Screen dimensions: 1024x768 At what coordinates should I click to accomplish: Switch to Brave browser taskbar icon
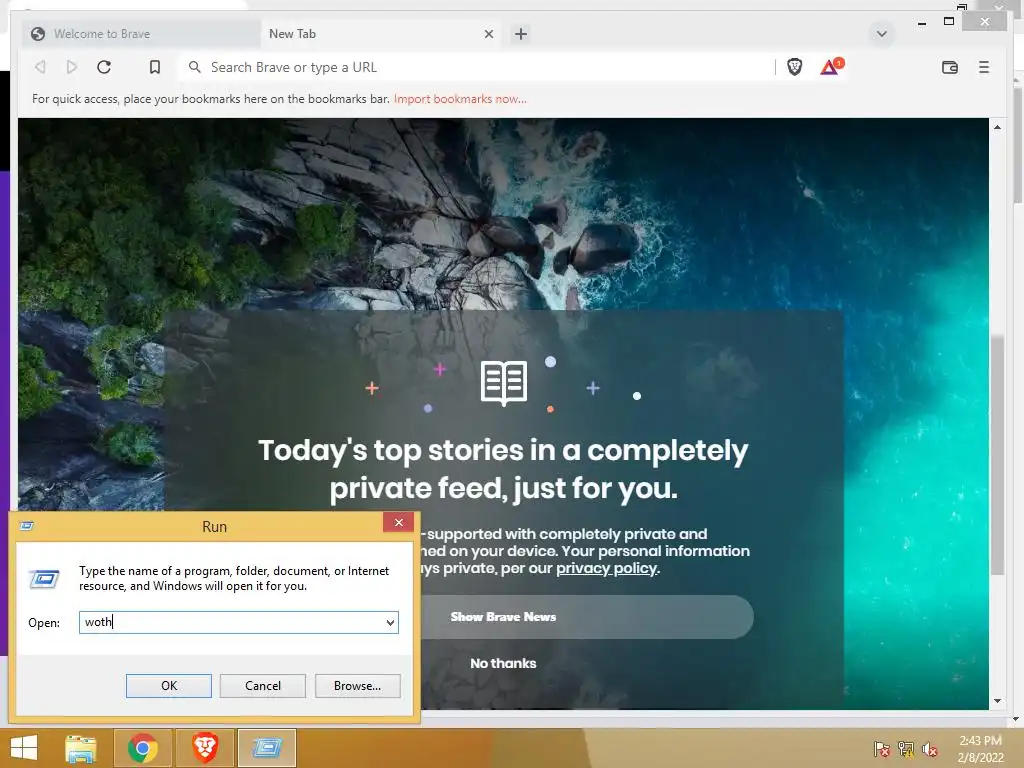pyautogui.click(x=204, y=748)
